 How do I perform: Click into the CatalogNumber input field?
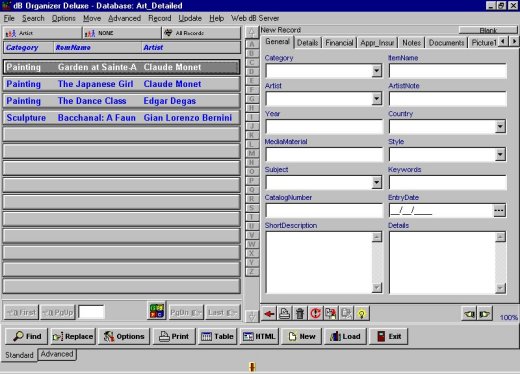tap(324, 210)
